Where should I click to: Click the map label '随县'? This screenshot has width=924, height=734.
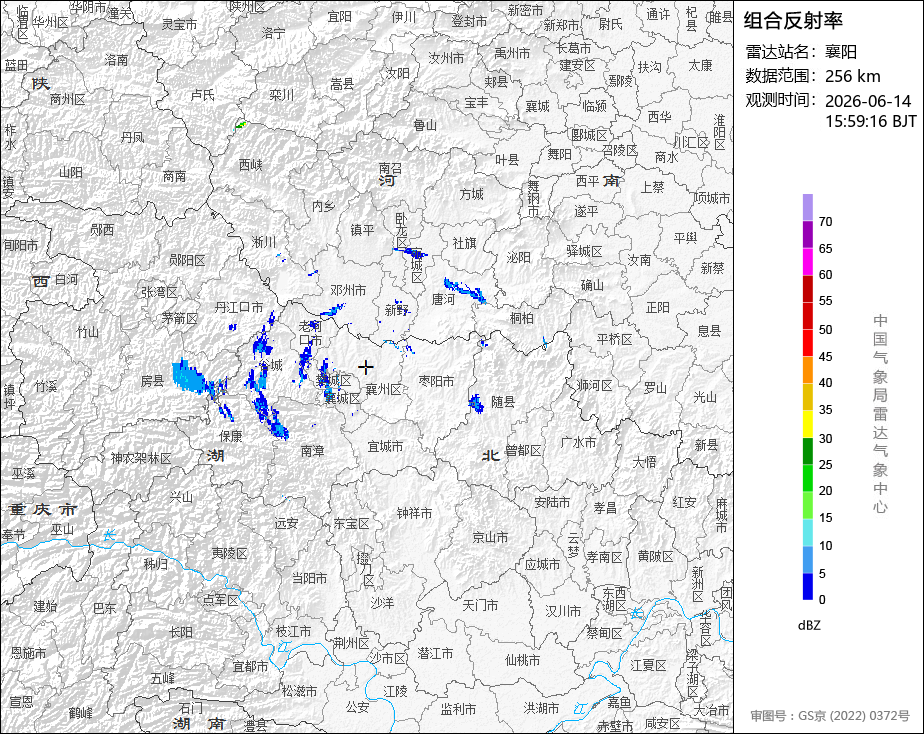click(503, 402)
